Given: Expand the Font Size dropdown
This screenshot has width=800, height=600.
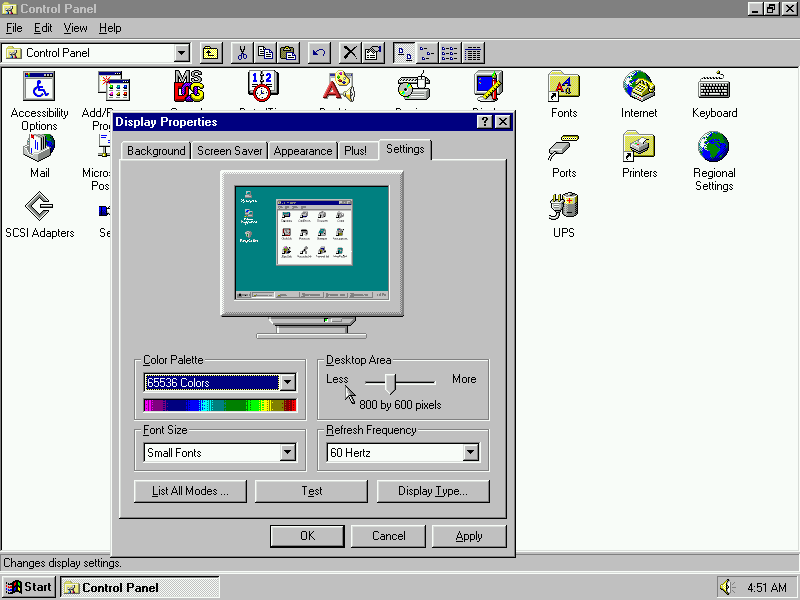Looking at the screenshot, I should pyautogui.click(x=288, y=453).
